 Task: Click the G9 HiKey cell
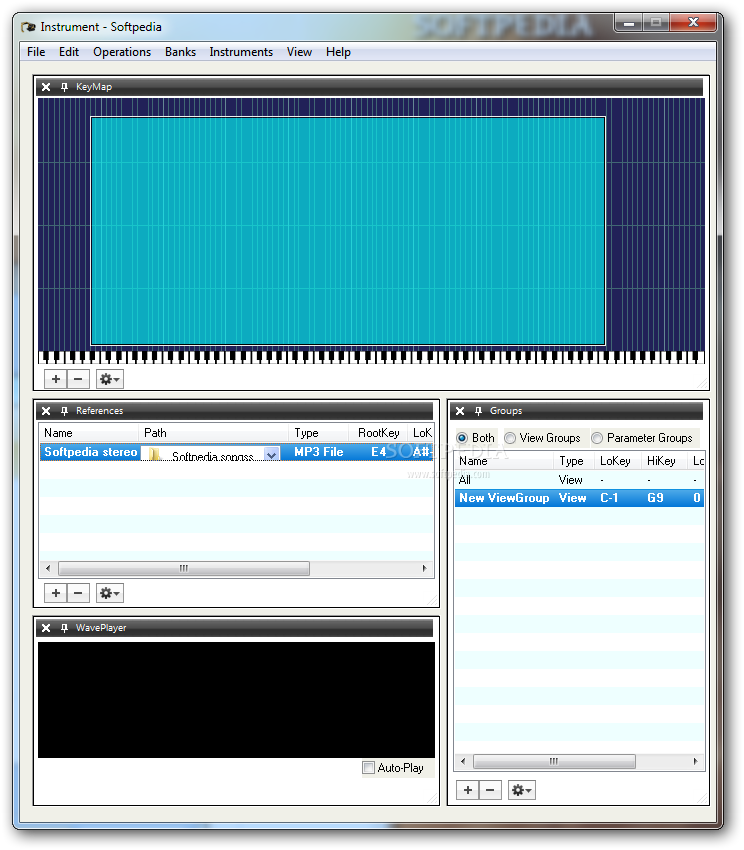tap(664, 498)
